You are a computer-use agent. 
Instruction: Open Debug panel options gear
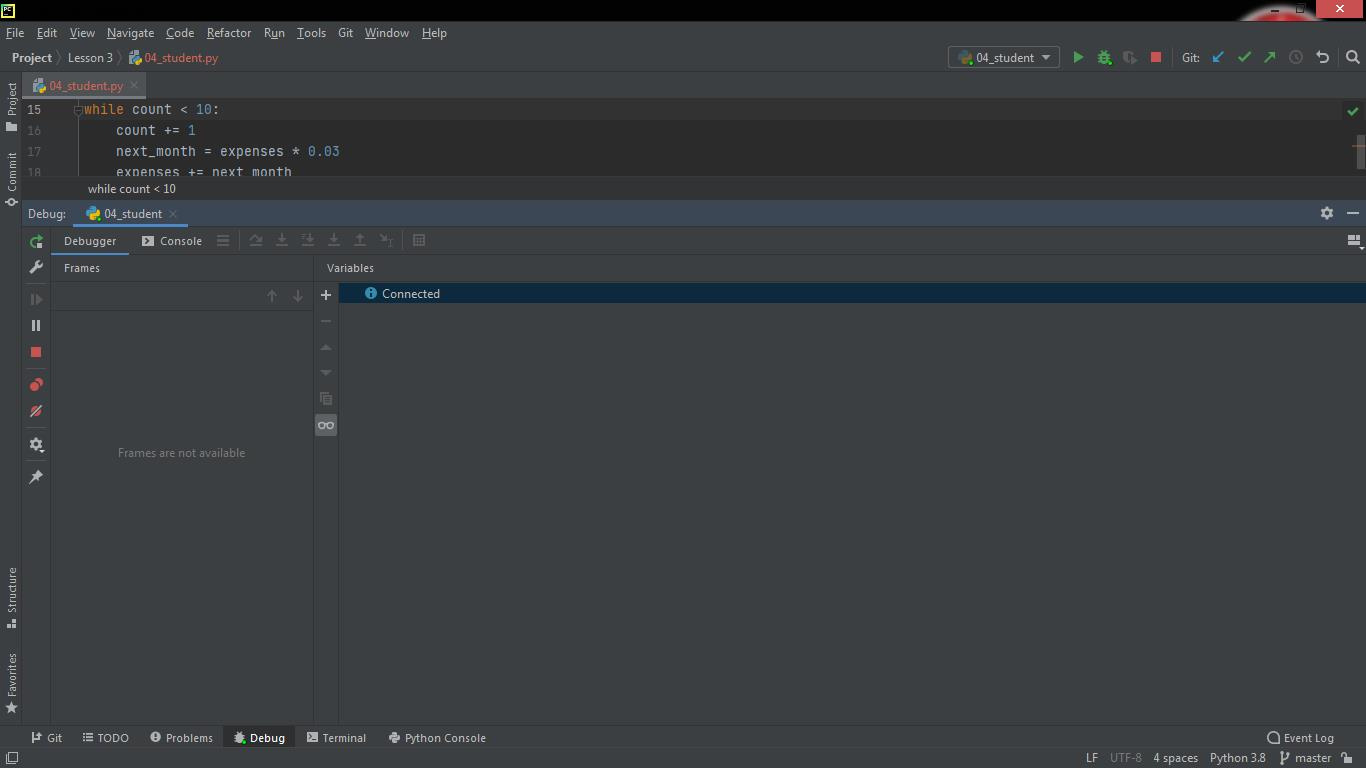pyautogui.click(x=1327, y=213)
